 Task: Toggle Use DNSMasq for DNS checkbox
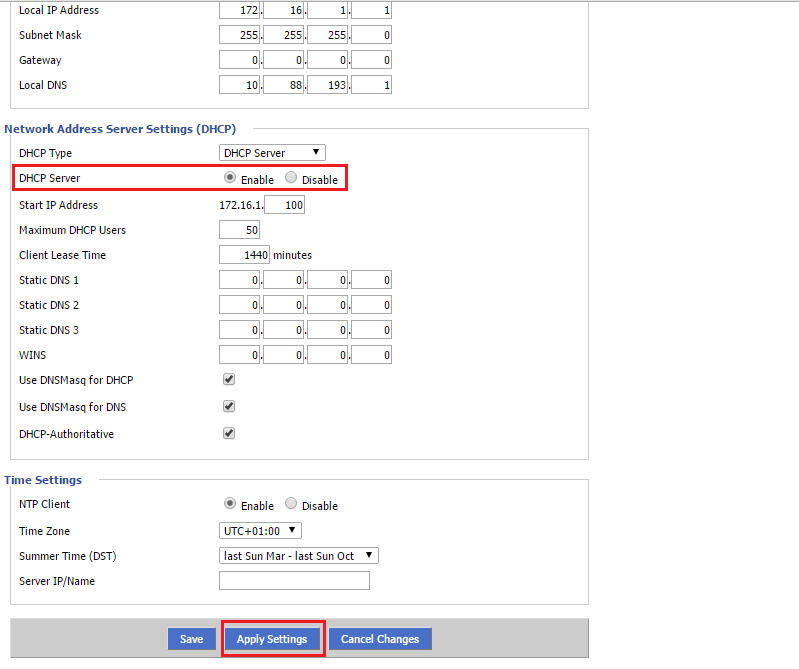pyautogui.click(x=229, y=407)
